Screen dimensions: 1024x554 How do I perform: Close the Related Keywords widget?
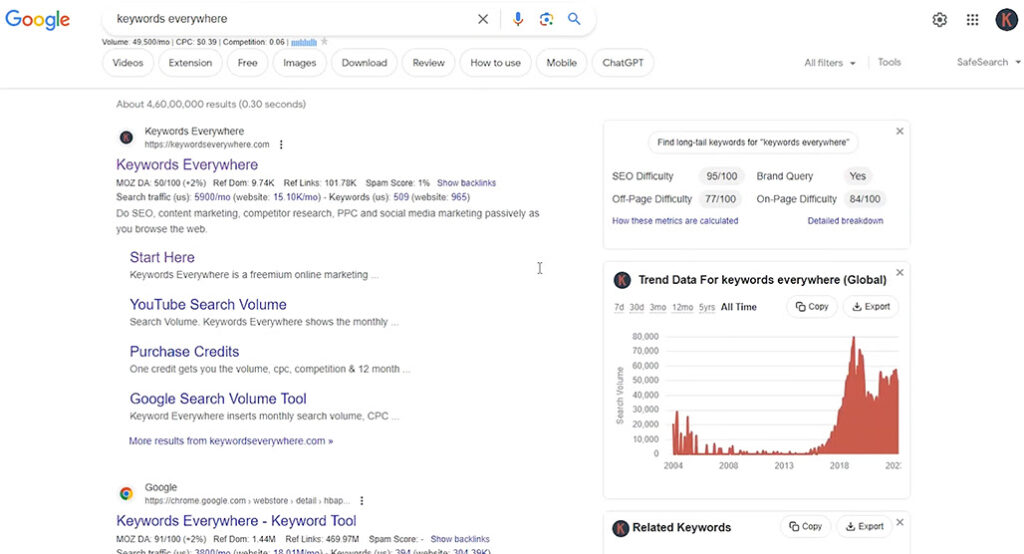pyautogui.click(x=899, y=522)
